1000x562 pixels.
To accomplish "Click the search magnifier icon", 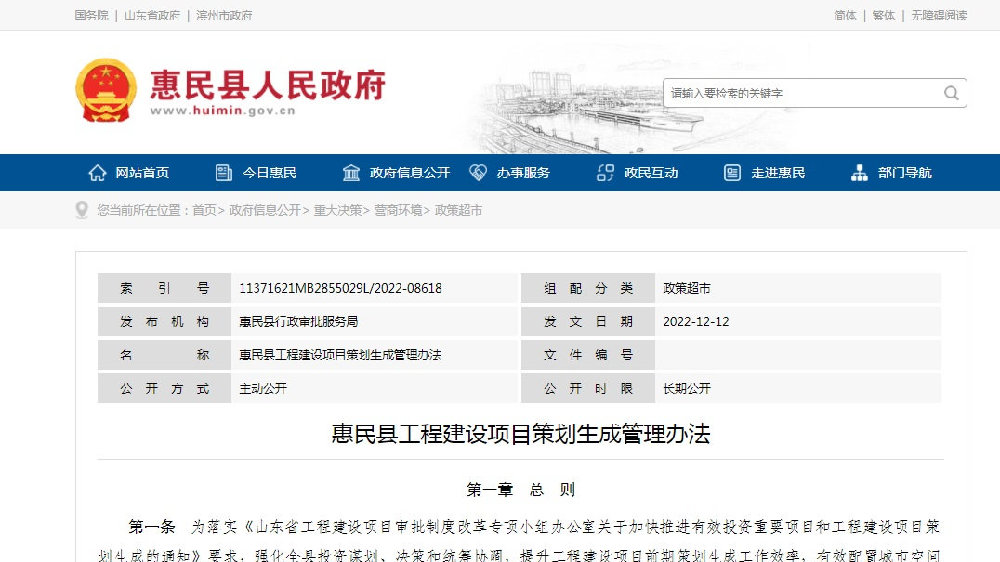I will tap(951, 93).
